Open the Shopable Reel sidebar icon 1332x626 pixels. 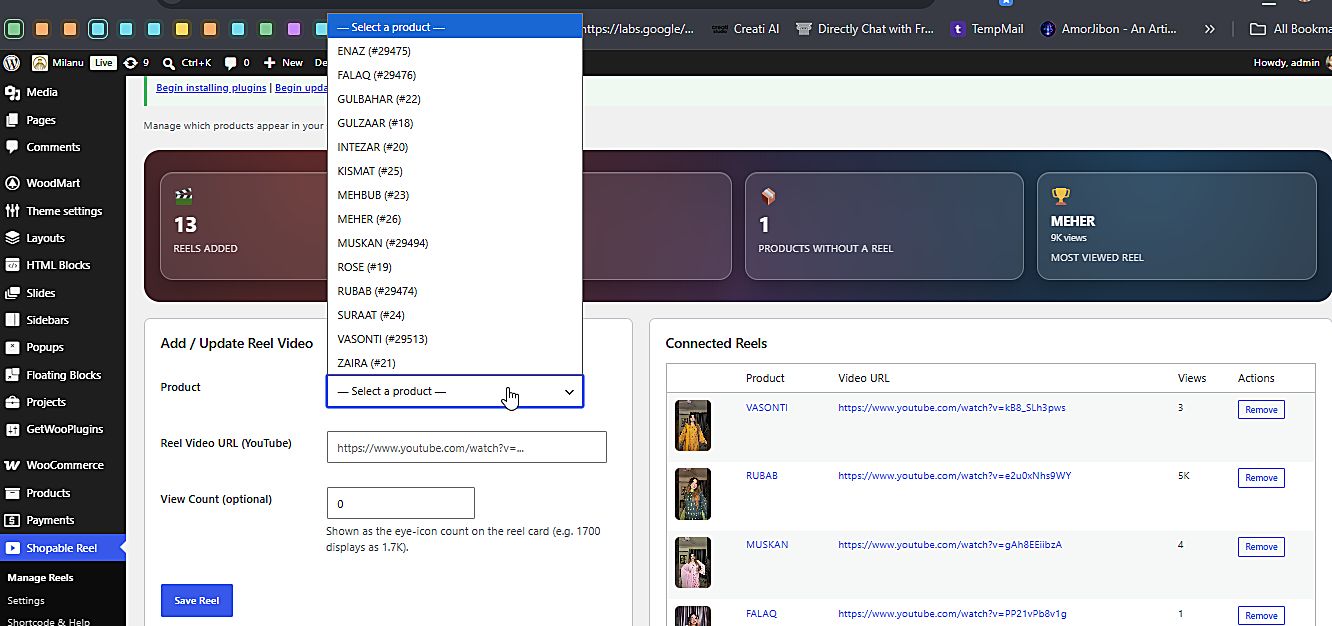(x=12, y=548)
